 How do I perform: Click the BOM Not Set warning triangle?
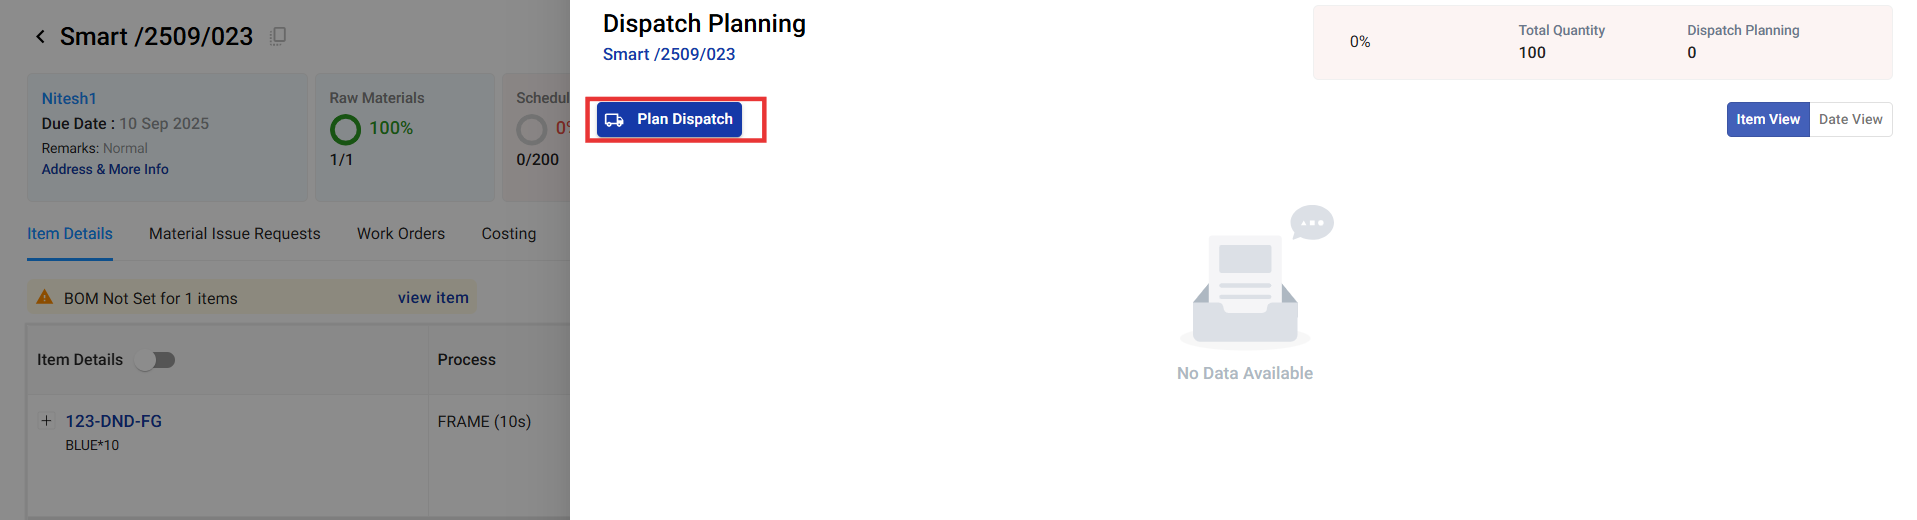(45, 297)
